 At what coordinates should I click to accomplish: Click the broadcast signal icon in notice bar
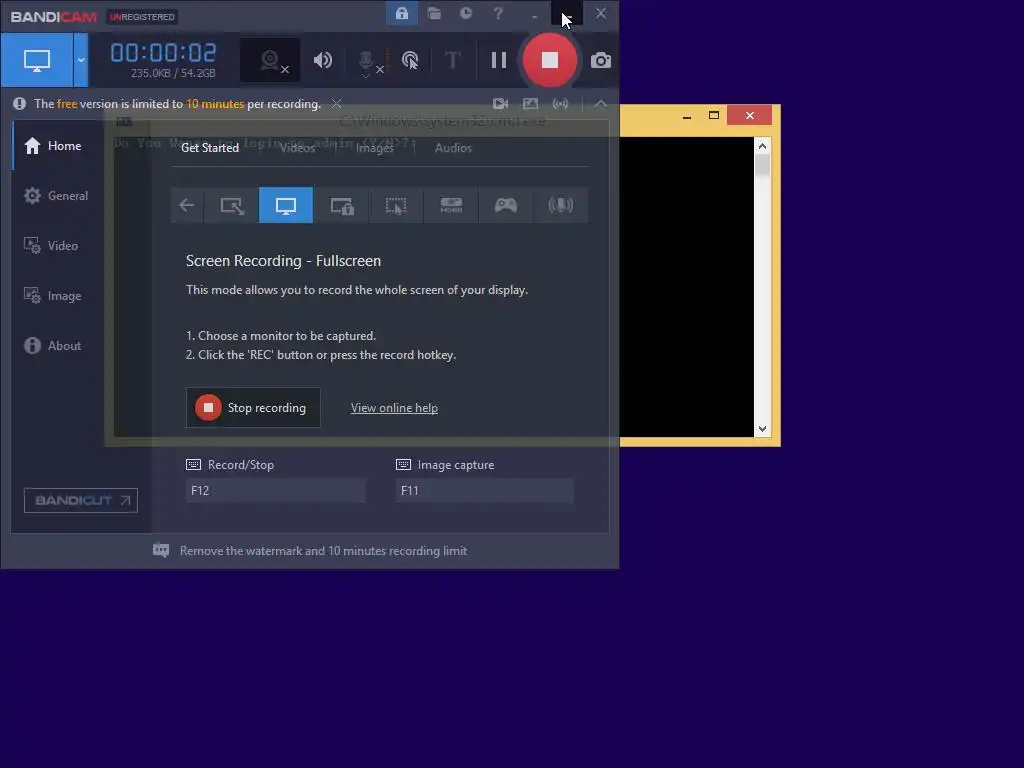coord(560,104)
